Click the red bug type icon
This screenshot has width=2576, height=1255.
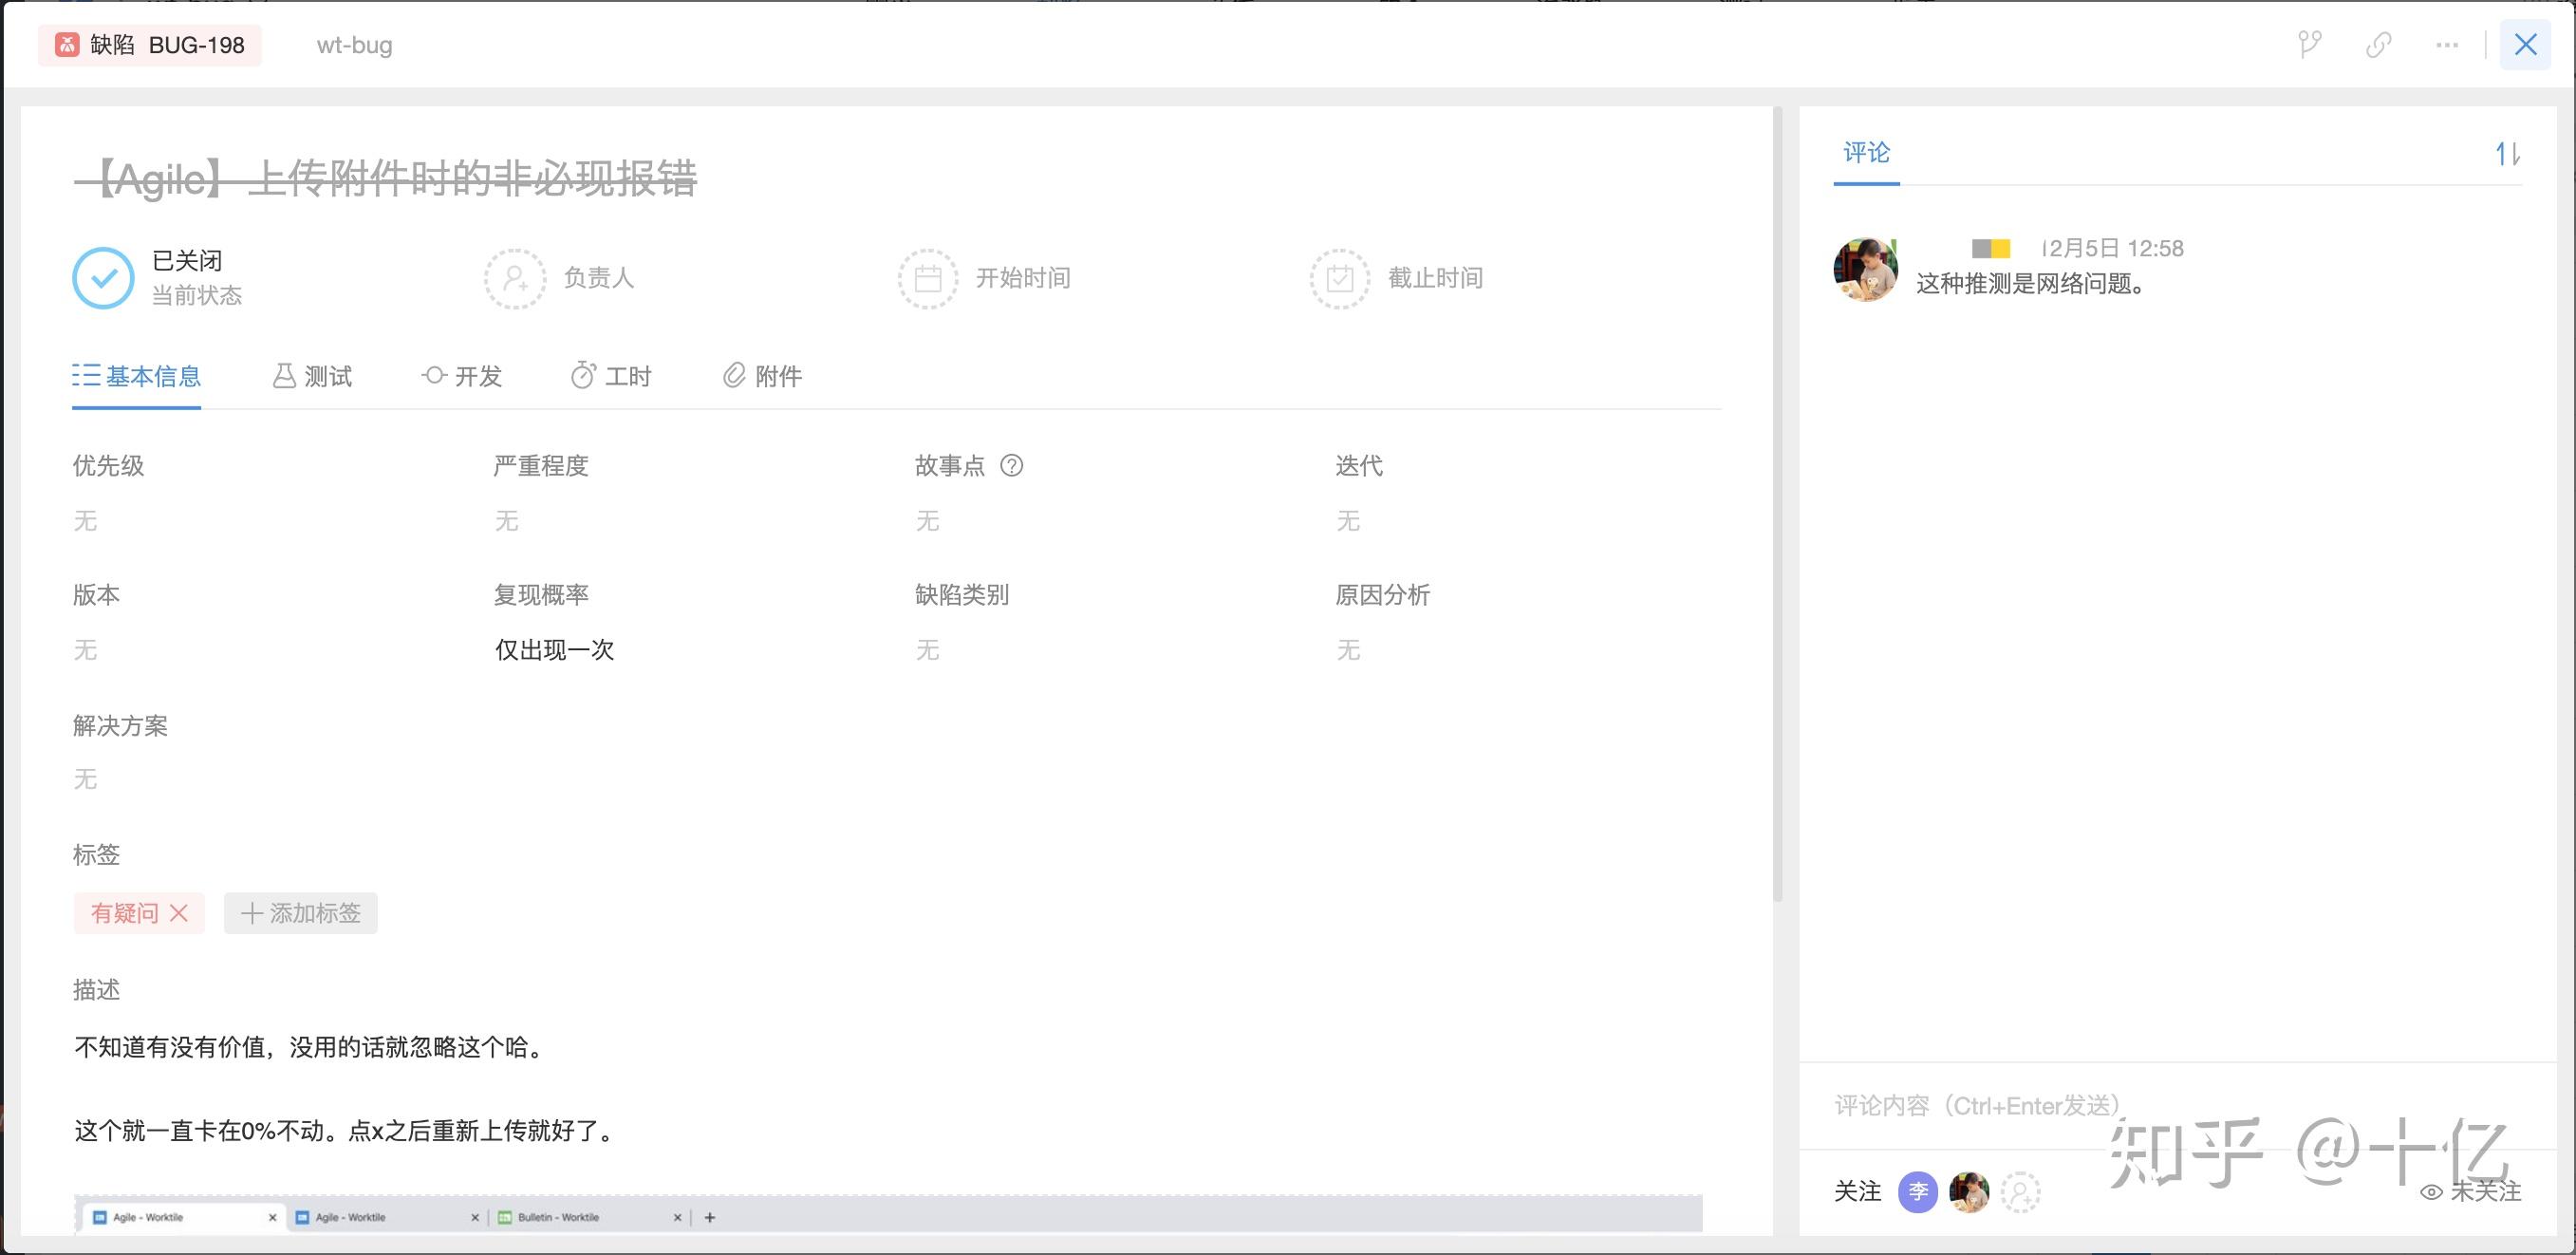point(67,45)
